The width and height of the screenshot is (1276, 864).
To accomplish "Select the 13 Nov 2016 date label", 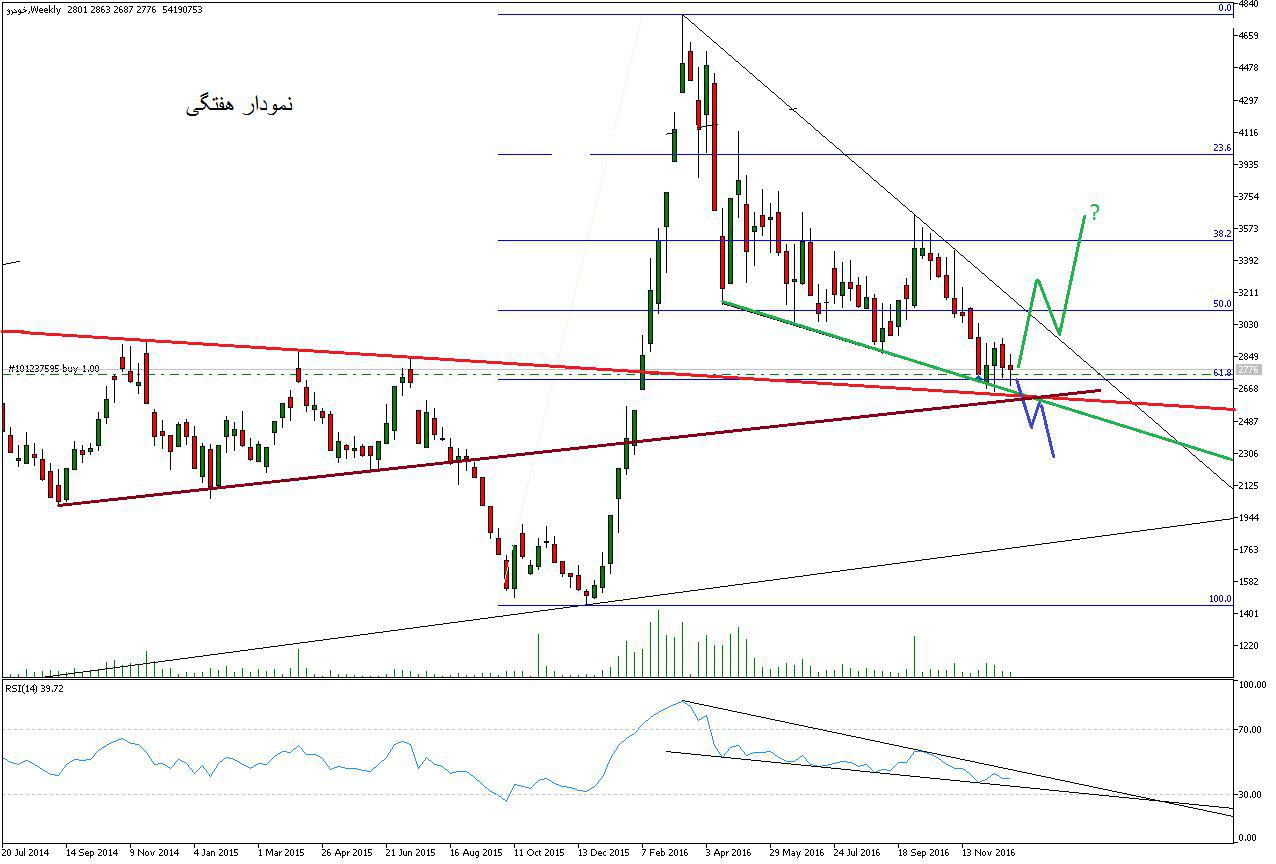I will coord(988,853).
